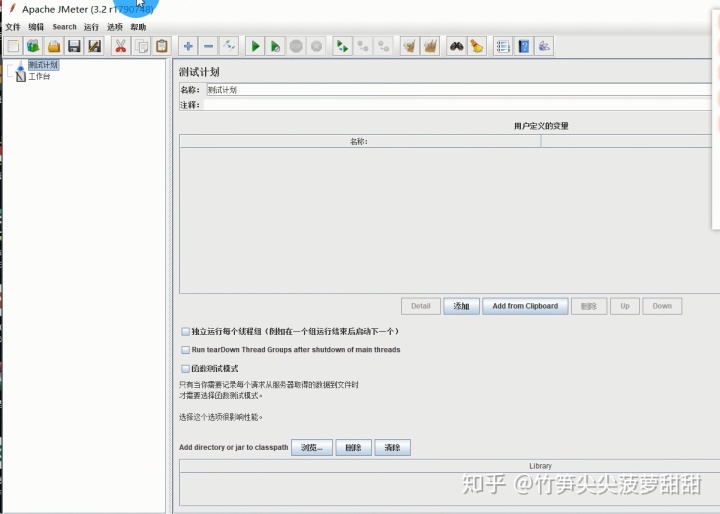This screenshot has width=720, height=514.
Task: Click the Remote shutdown all icon
Action: pos(383,46)
